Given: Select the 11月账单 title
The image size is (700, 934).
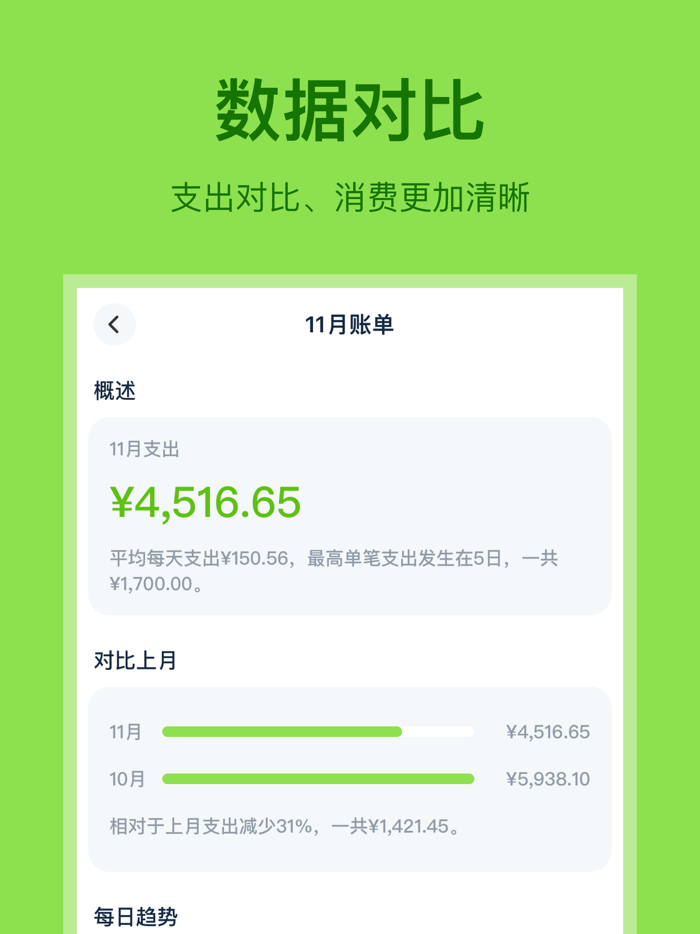Looking at the screenshot, I should [x=349, y=323].
